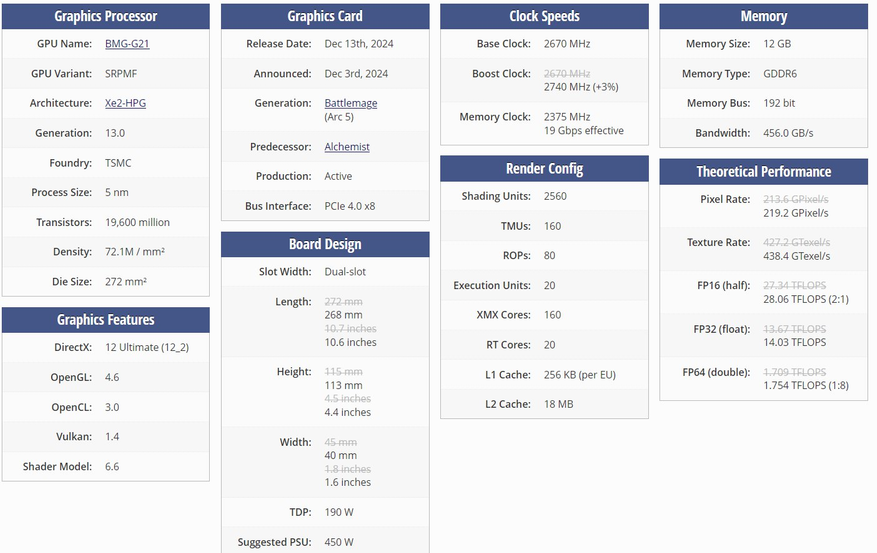Click the Memory section header

point(763,16)
